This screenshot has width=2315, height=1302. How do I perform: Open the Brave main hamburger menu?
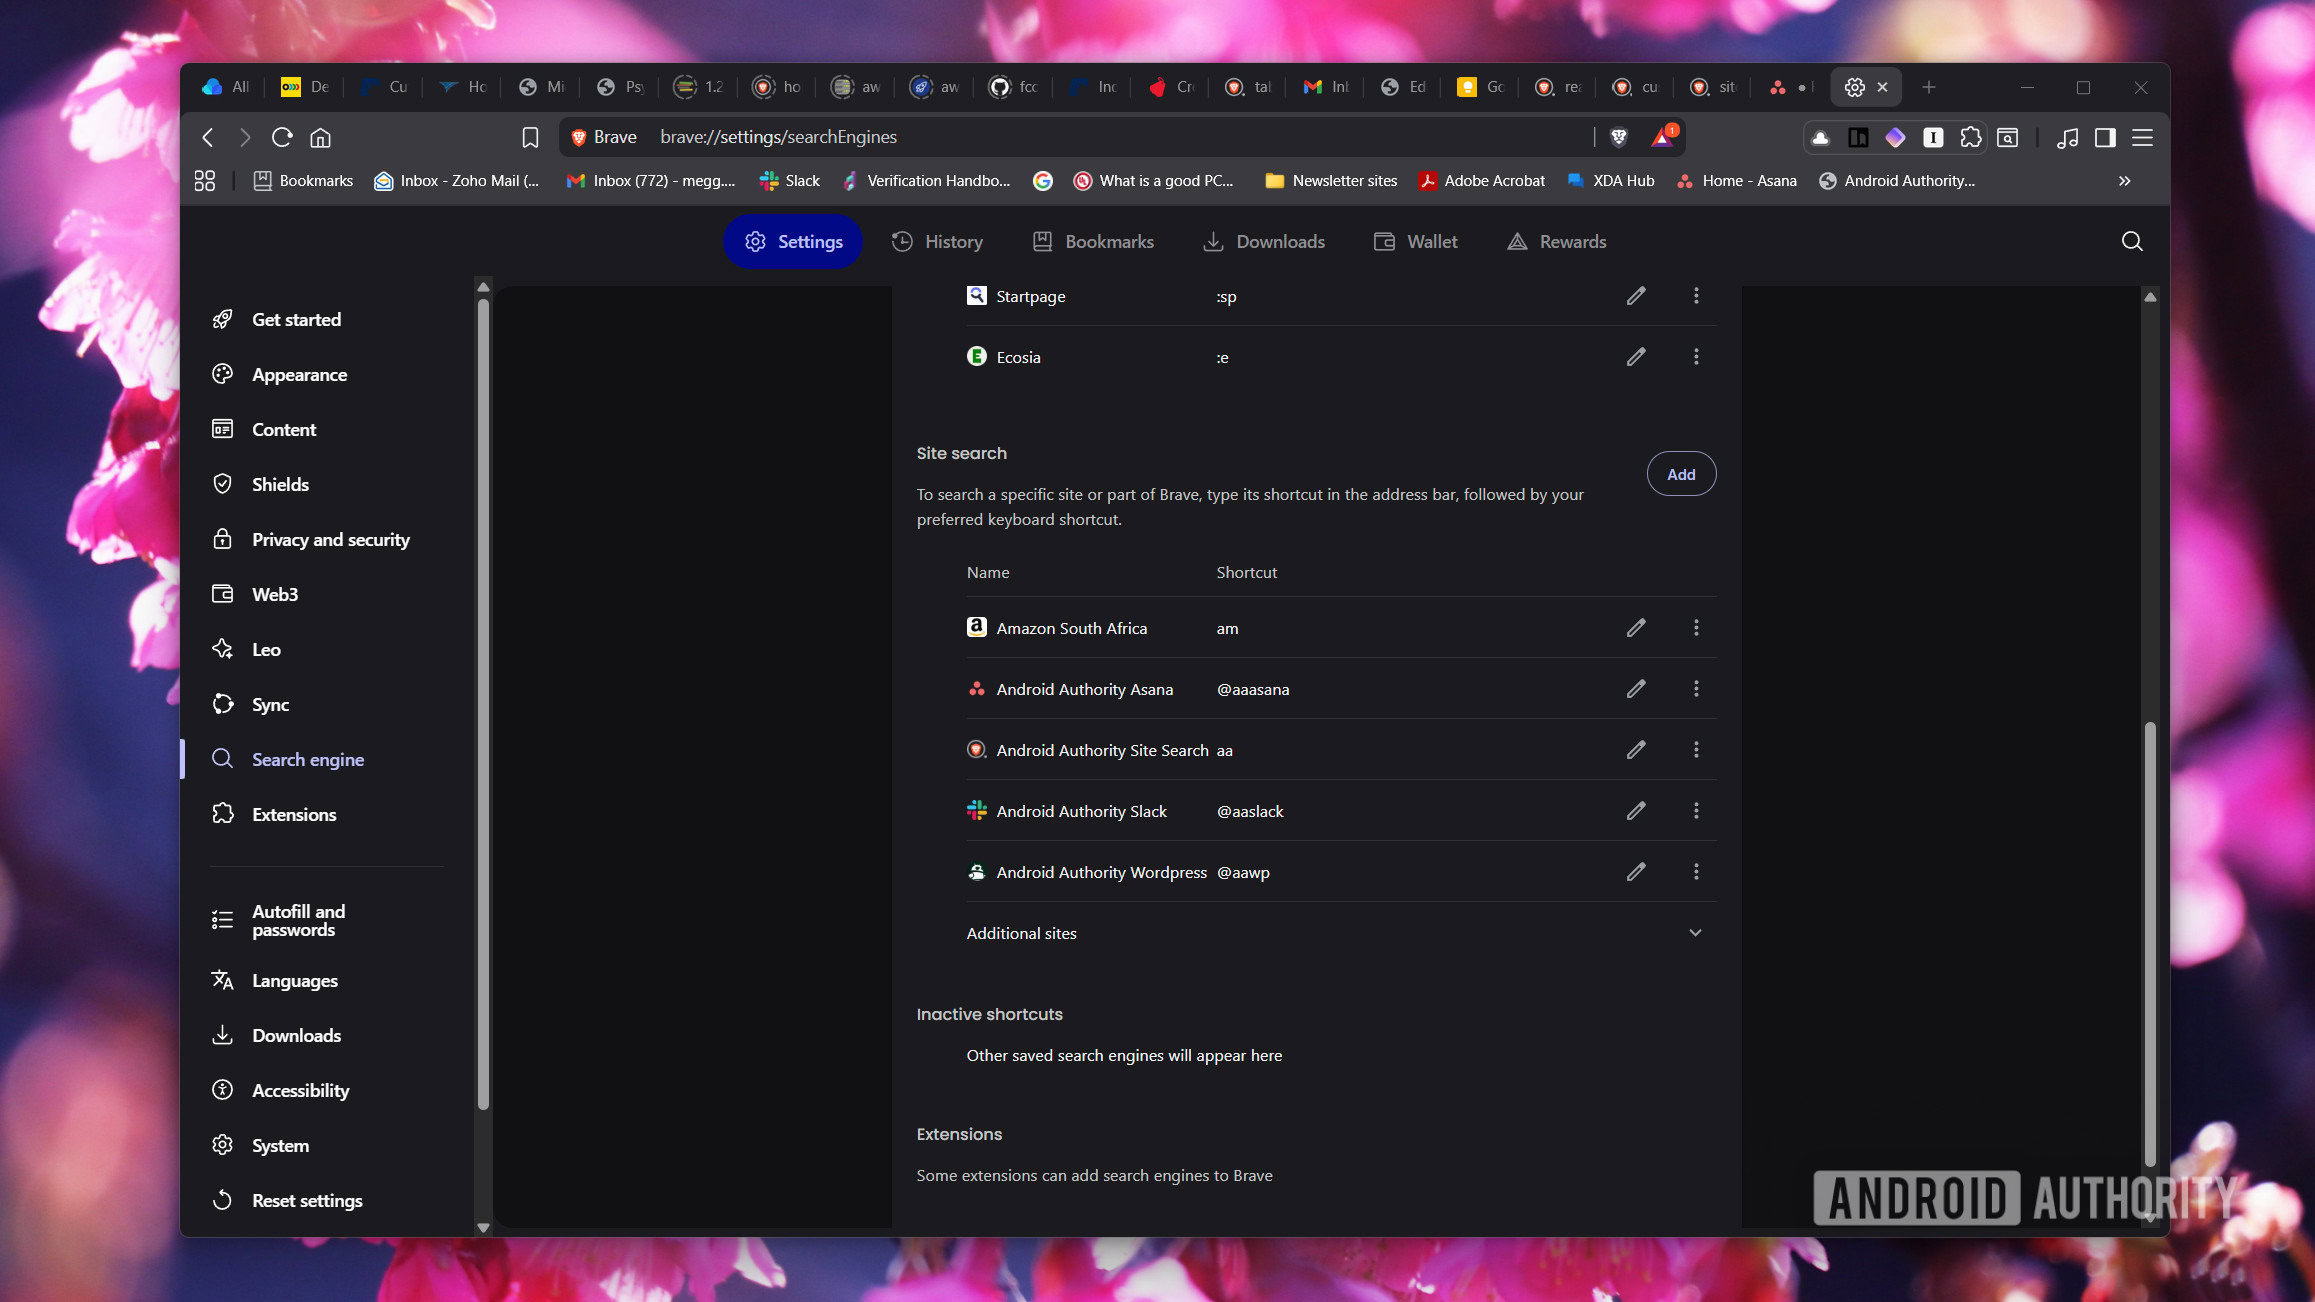point(2142,137)
